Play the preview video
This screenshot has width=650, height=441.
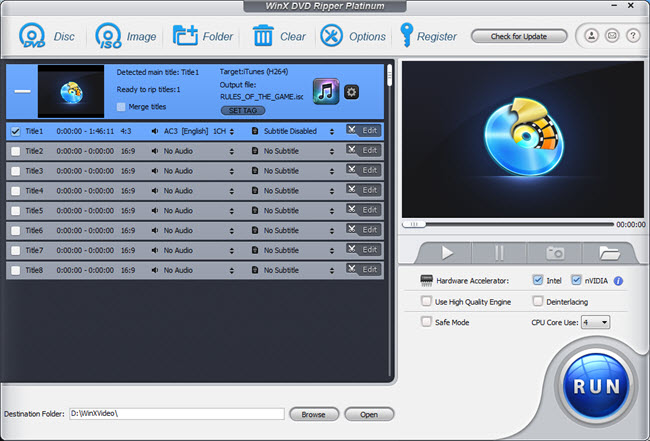click(x=446, y=252)
